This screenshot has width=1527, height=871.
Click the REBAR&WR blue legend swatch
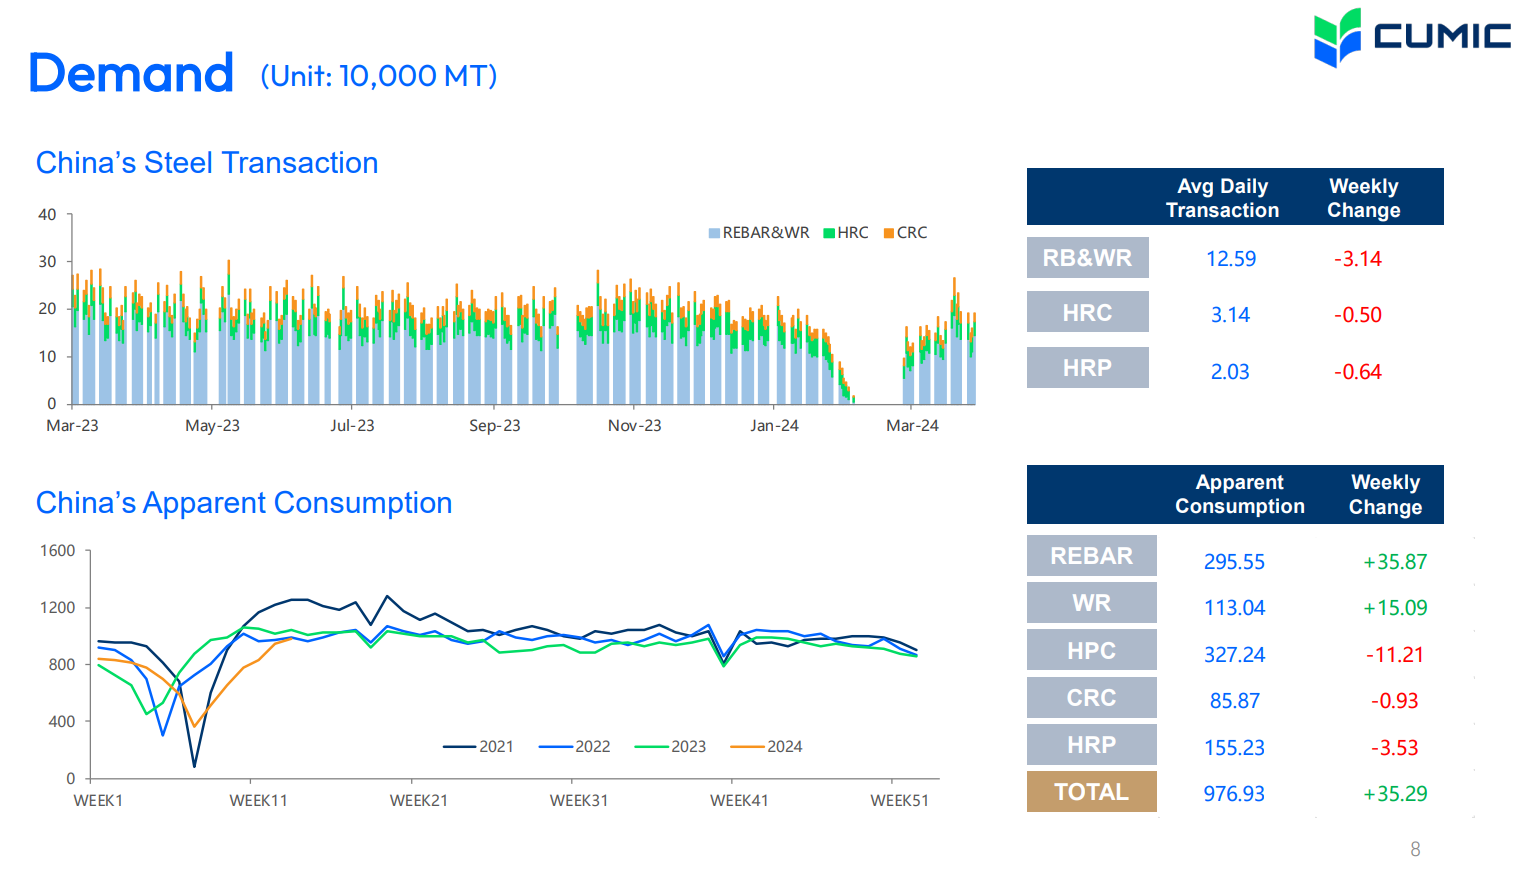coord(714,233)
